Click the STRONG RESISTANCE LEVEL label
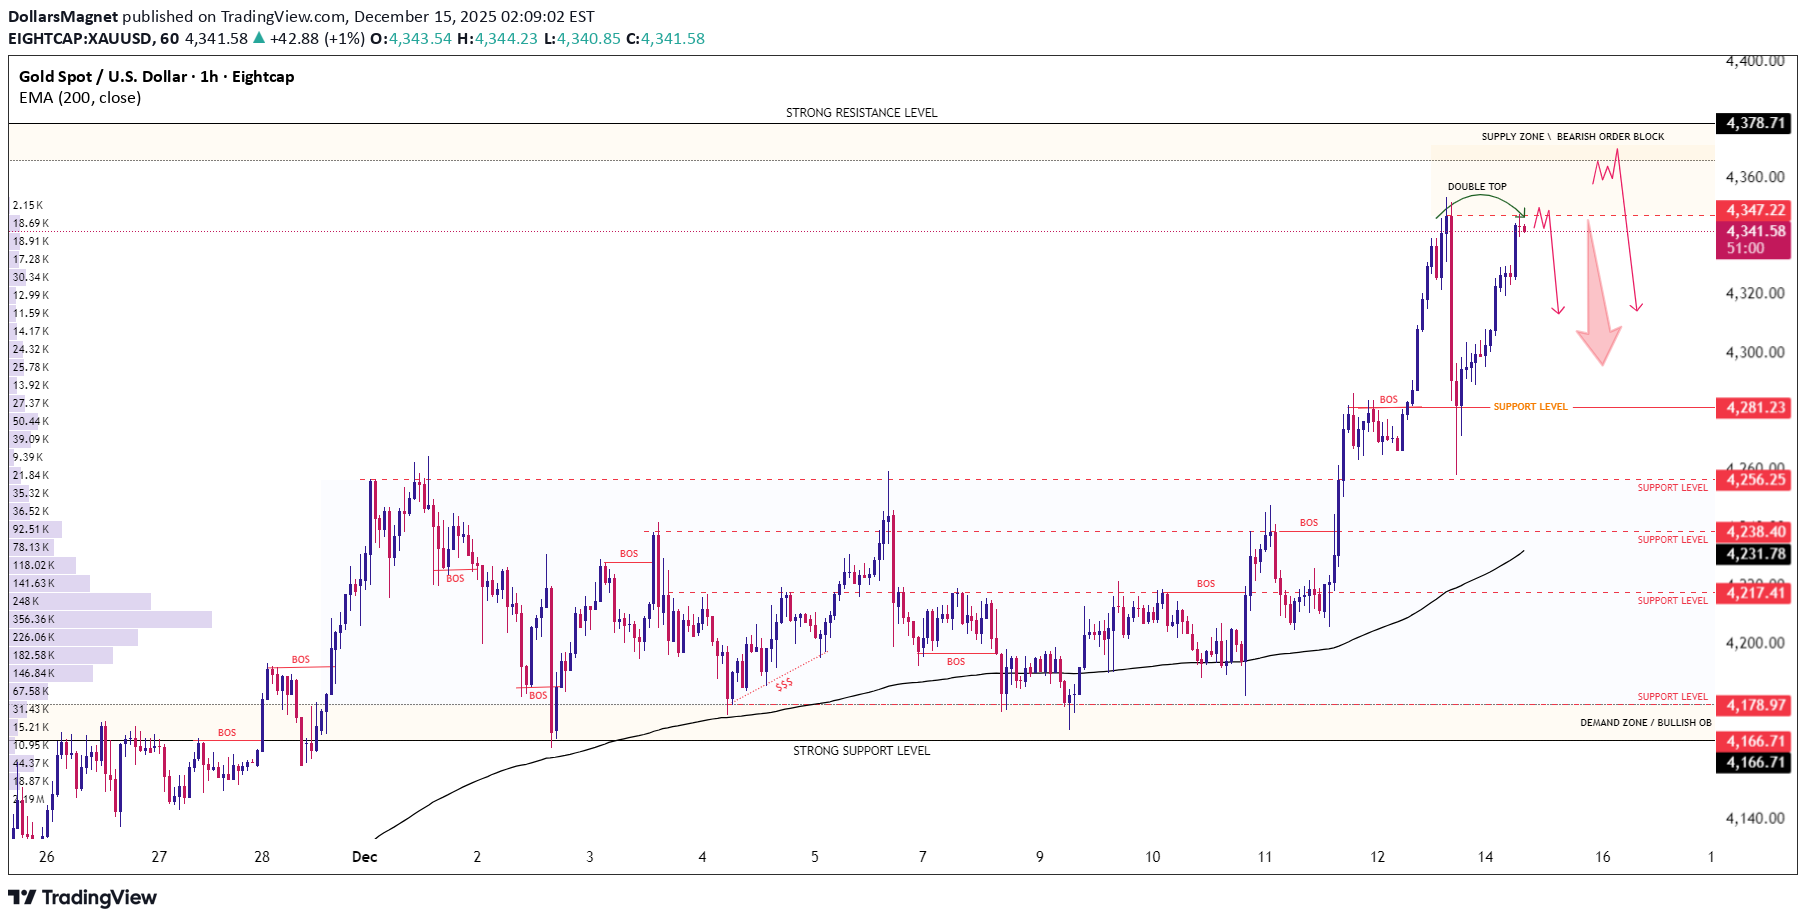This screenshot has width=1806, height=921. point(861,113)
